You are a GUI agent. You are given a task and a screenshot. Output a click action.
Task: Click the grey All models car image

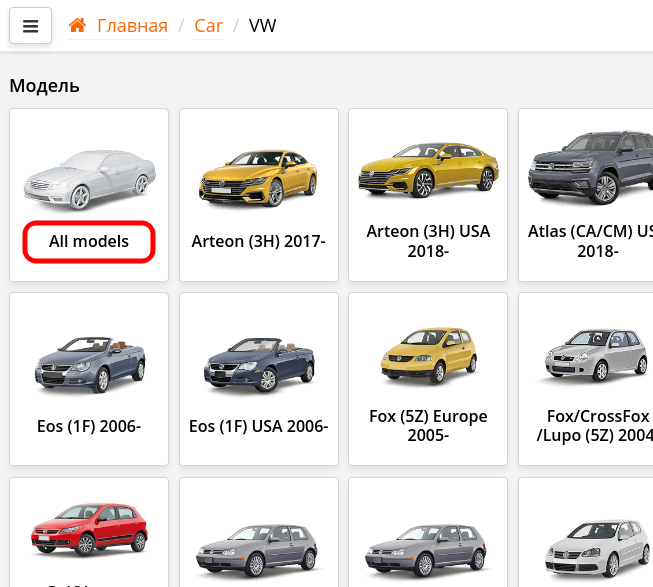89,179
